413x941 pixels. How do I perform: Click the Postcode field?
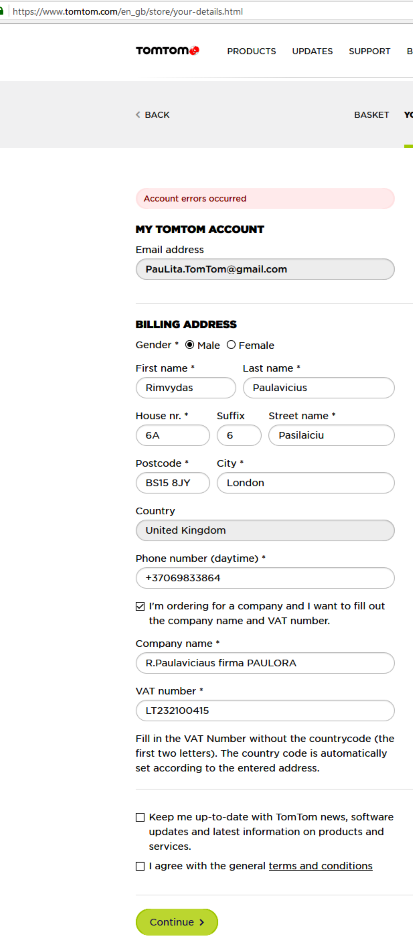[173, 483]
